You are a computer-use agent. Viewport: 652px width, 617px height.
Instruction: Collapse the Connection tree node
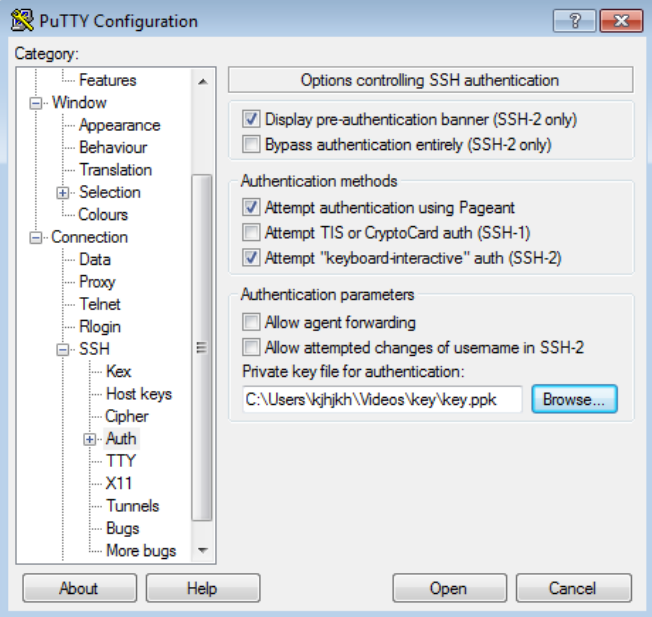36,238
